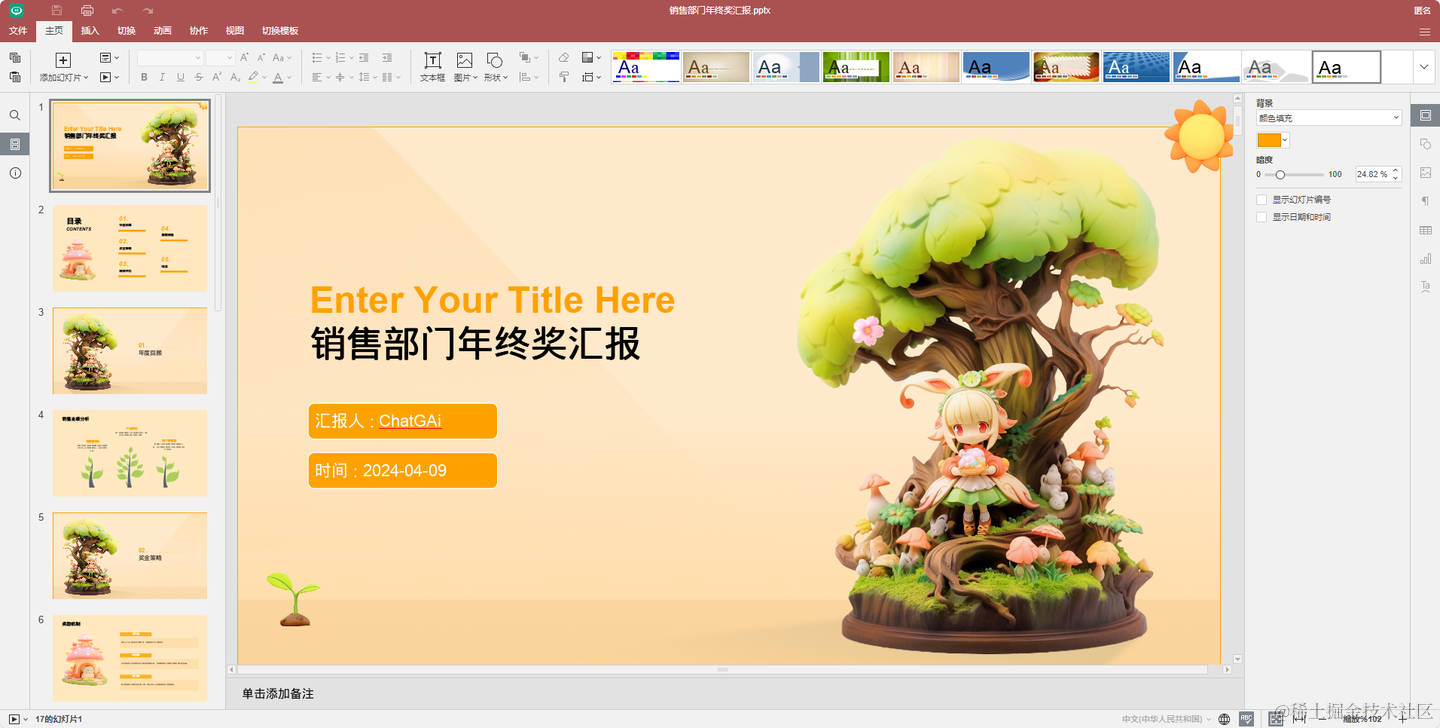Expand the background color picker dropdown
1440x728 pixels.
click(1285, 140)
